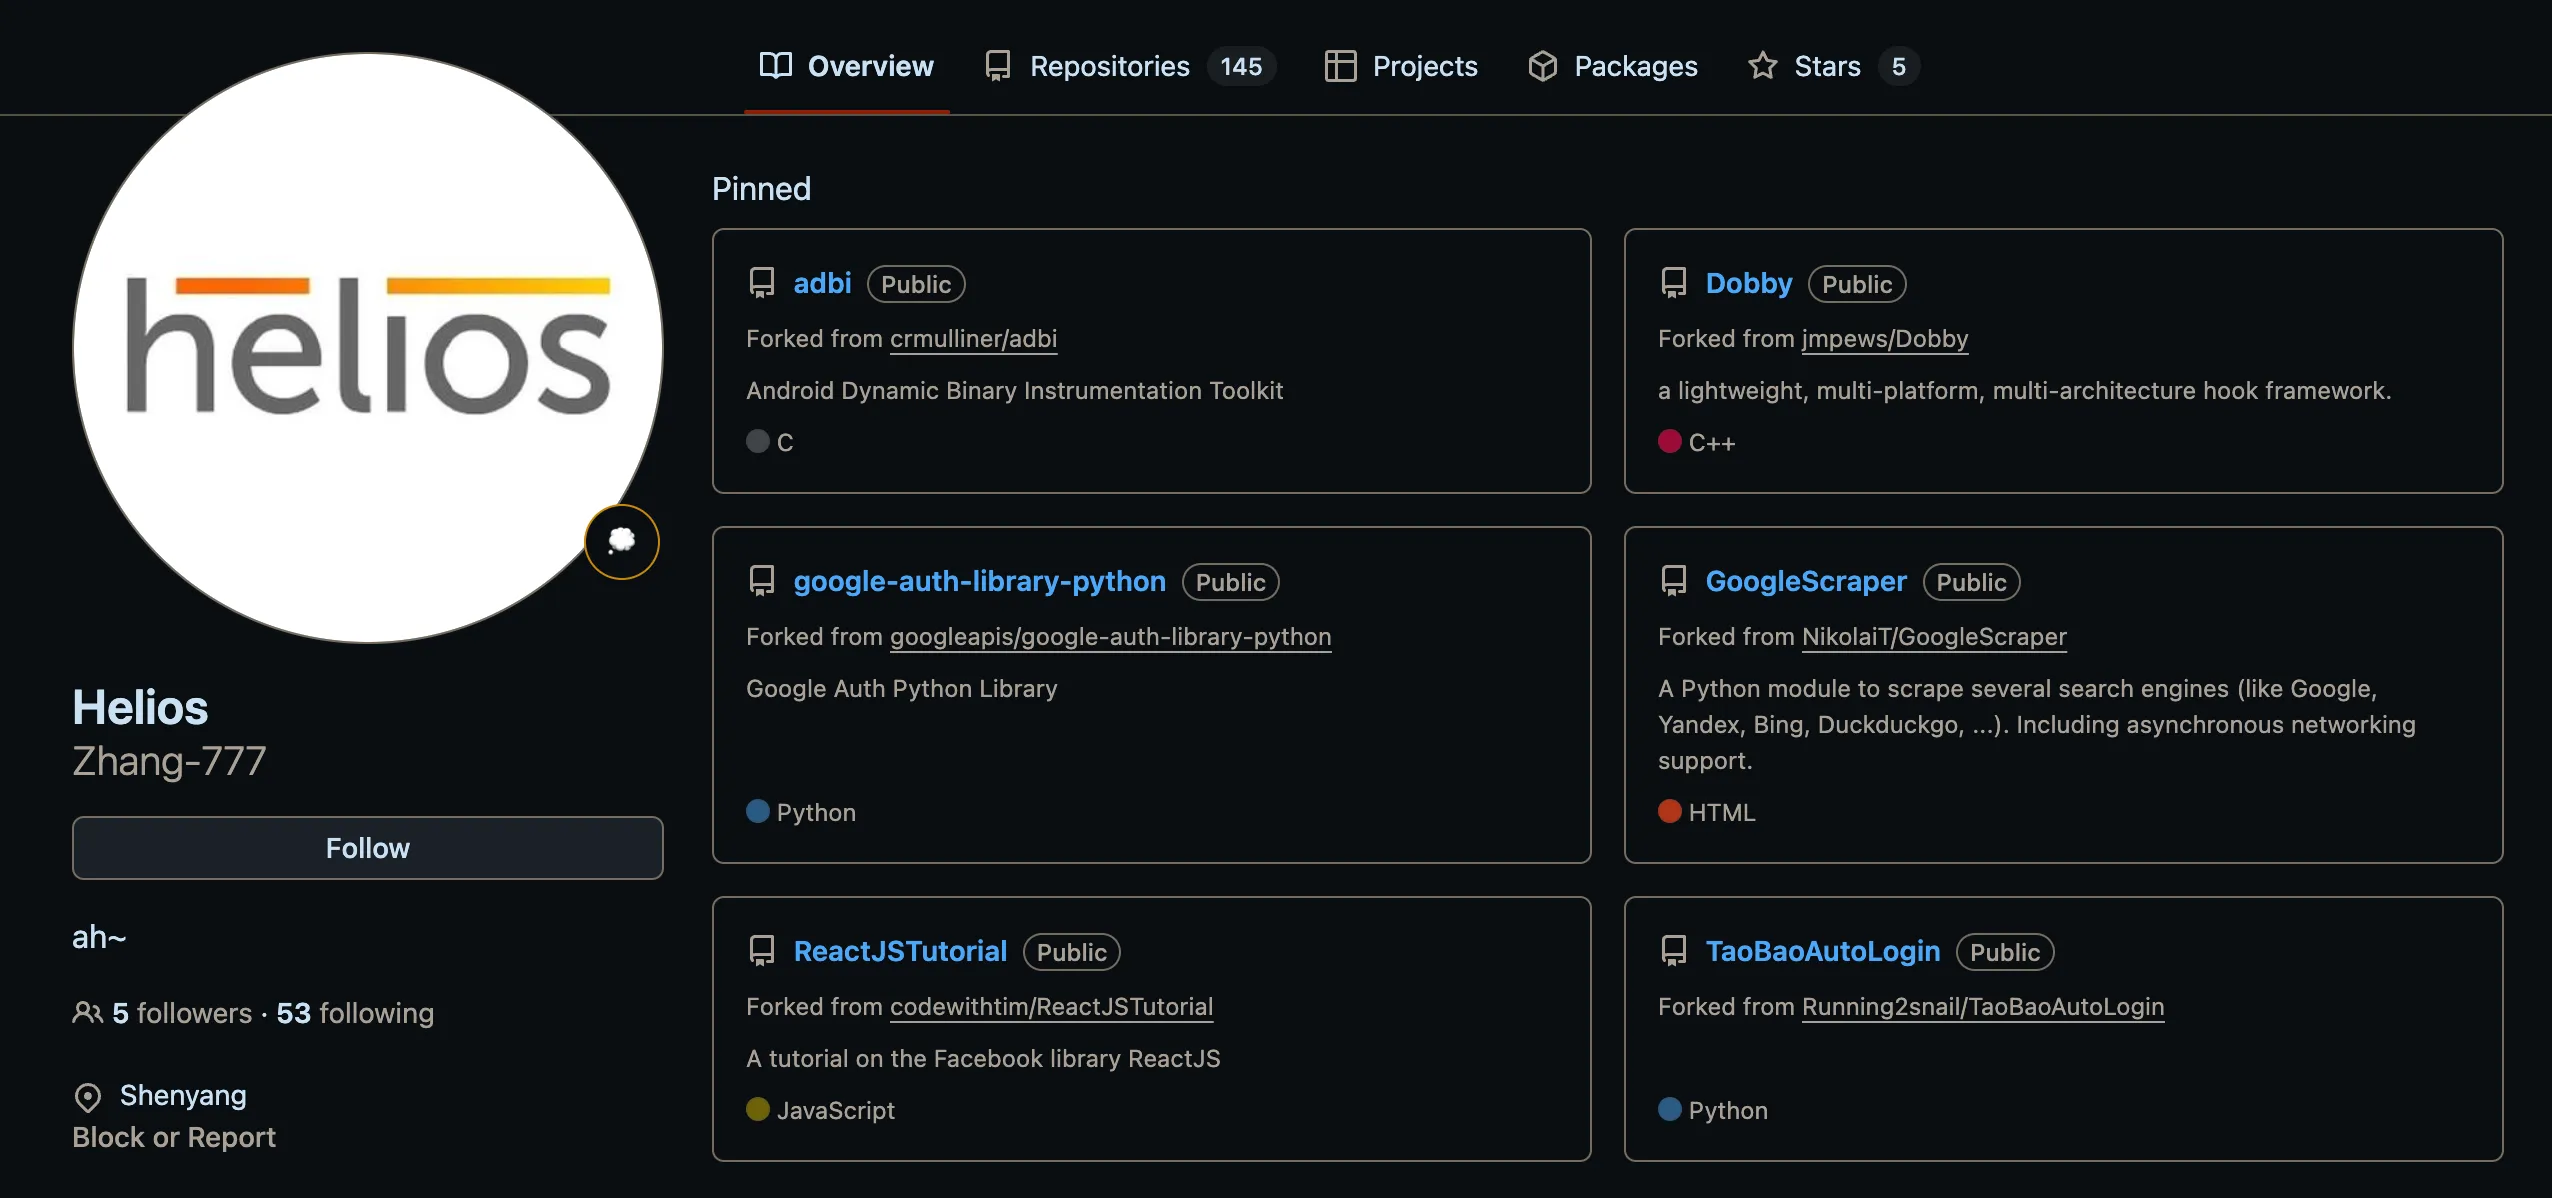Click the thought-bubble status icon on avatar
Screen dimensions: 2552x1198
coord(622,541)
